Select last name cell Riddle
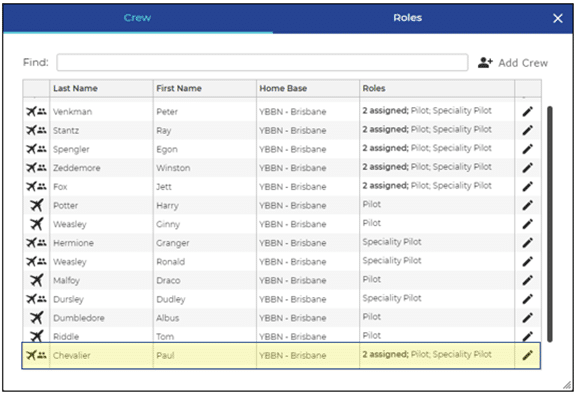578x397 pixels. click(x=101, y=336)
